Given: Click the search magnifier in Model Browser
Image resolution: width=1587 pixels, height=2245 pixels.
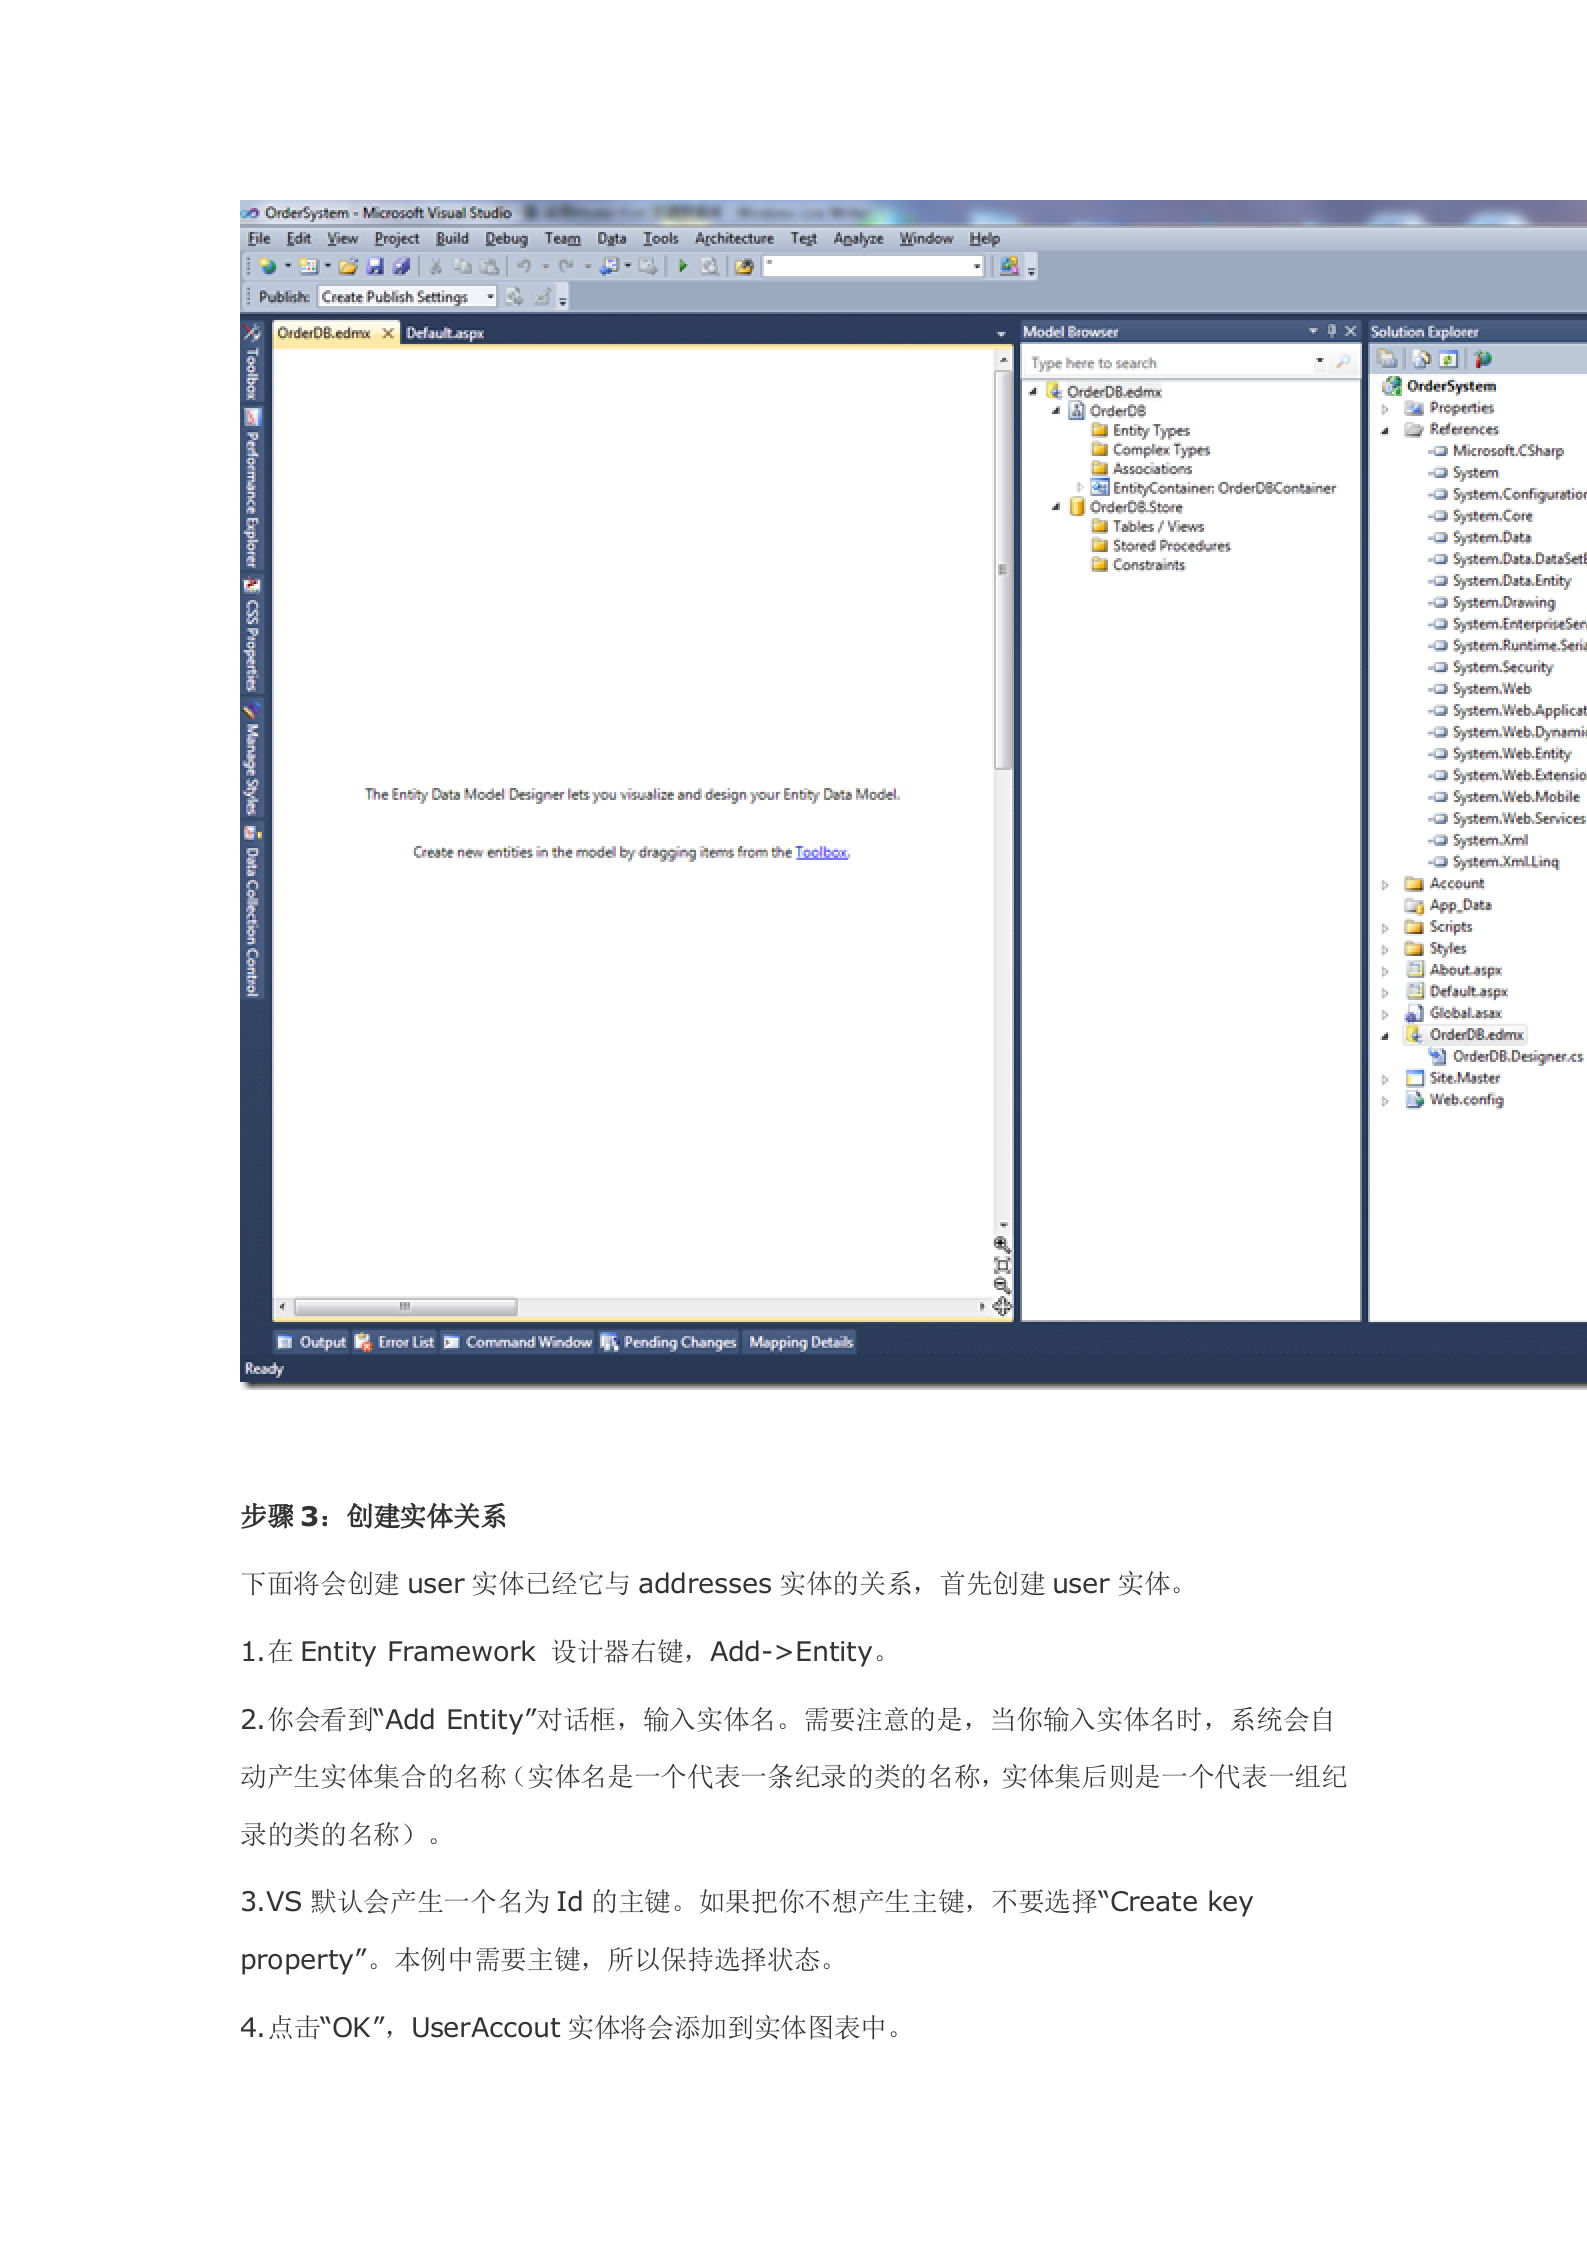Looking at the screenshot, I should point(1343,362).
